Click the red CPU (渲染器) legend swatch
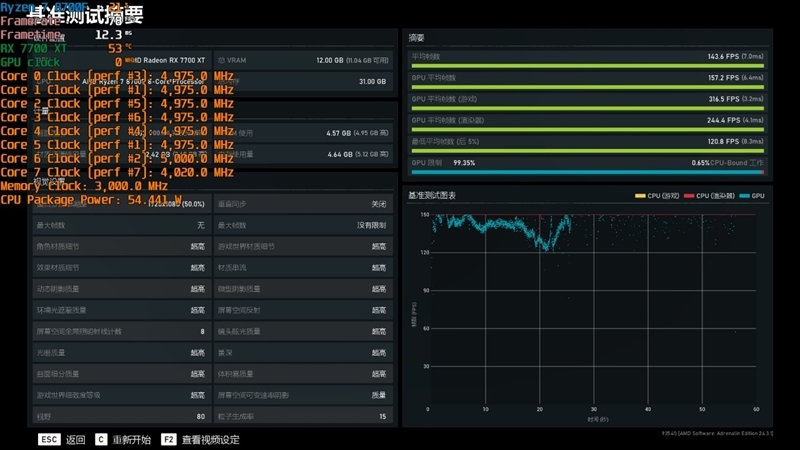The width and height of the screenshot is (800, 450). 688,196
